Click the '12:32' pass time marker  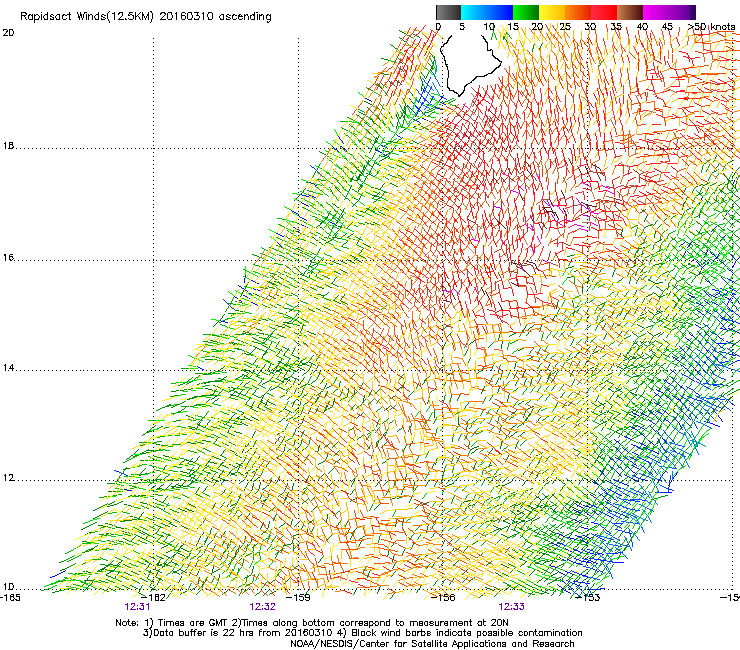coord(262,607)
